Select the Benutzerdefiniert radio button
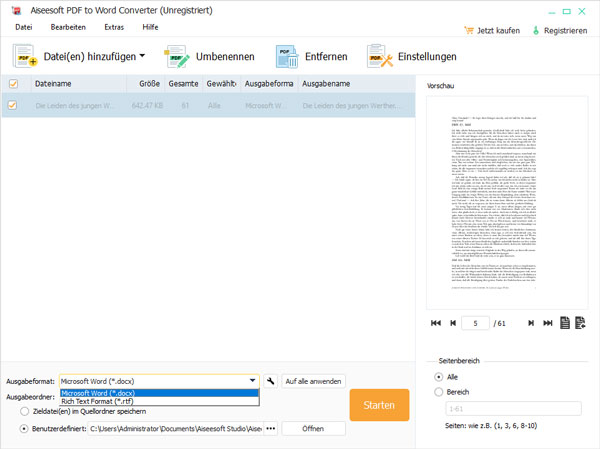 [24, 429]
